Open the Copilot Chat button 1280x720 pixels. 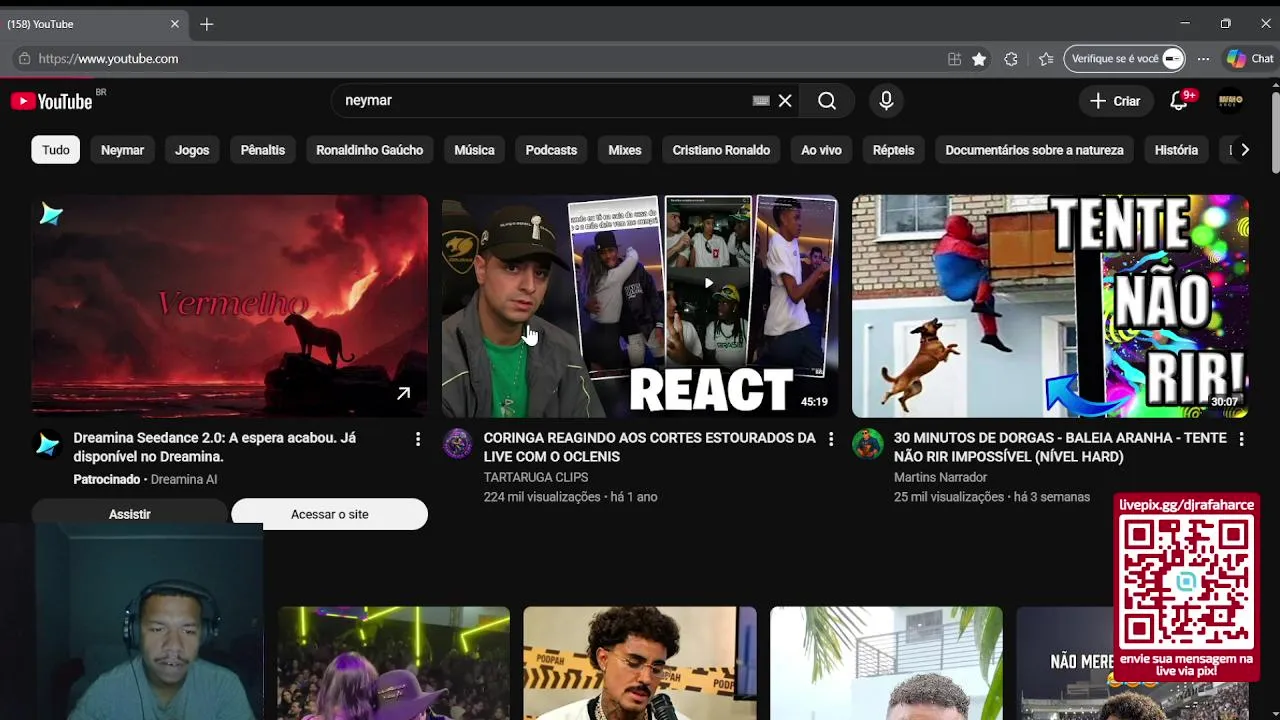click(1250, 59)
